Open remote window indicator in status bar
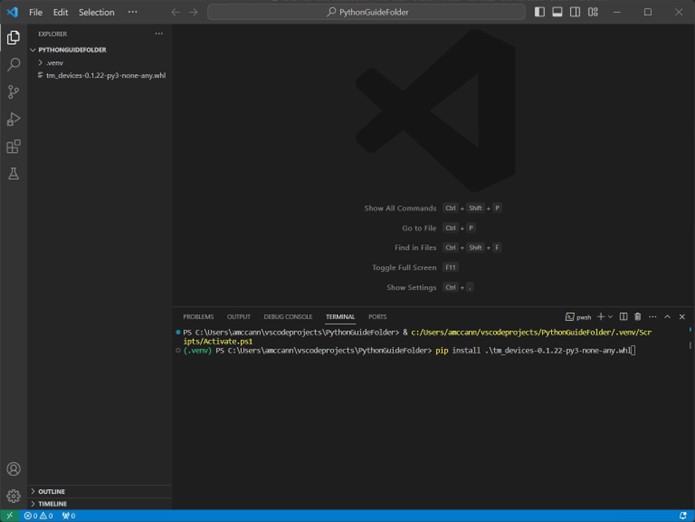Viewport: 695px width, 522px height. point(9,516)
